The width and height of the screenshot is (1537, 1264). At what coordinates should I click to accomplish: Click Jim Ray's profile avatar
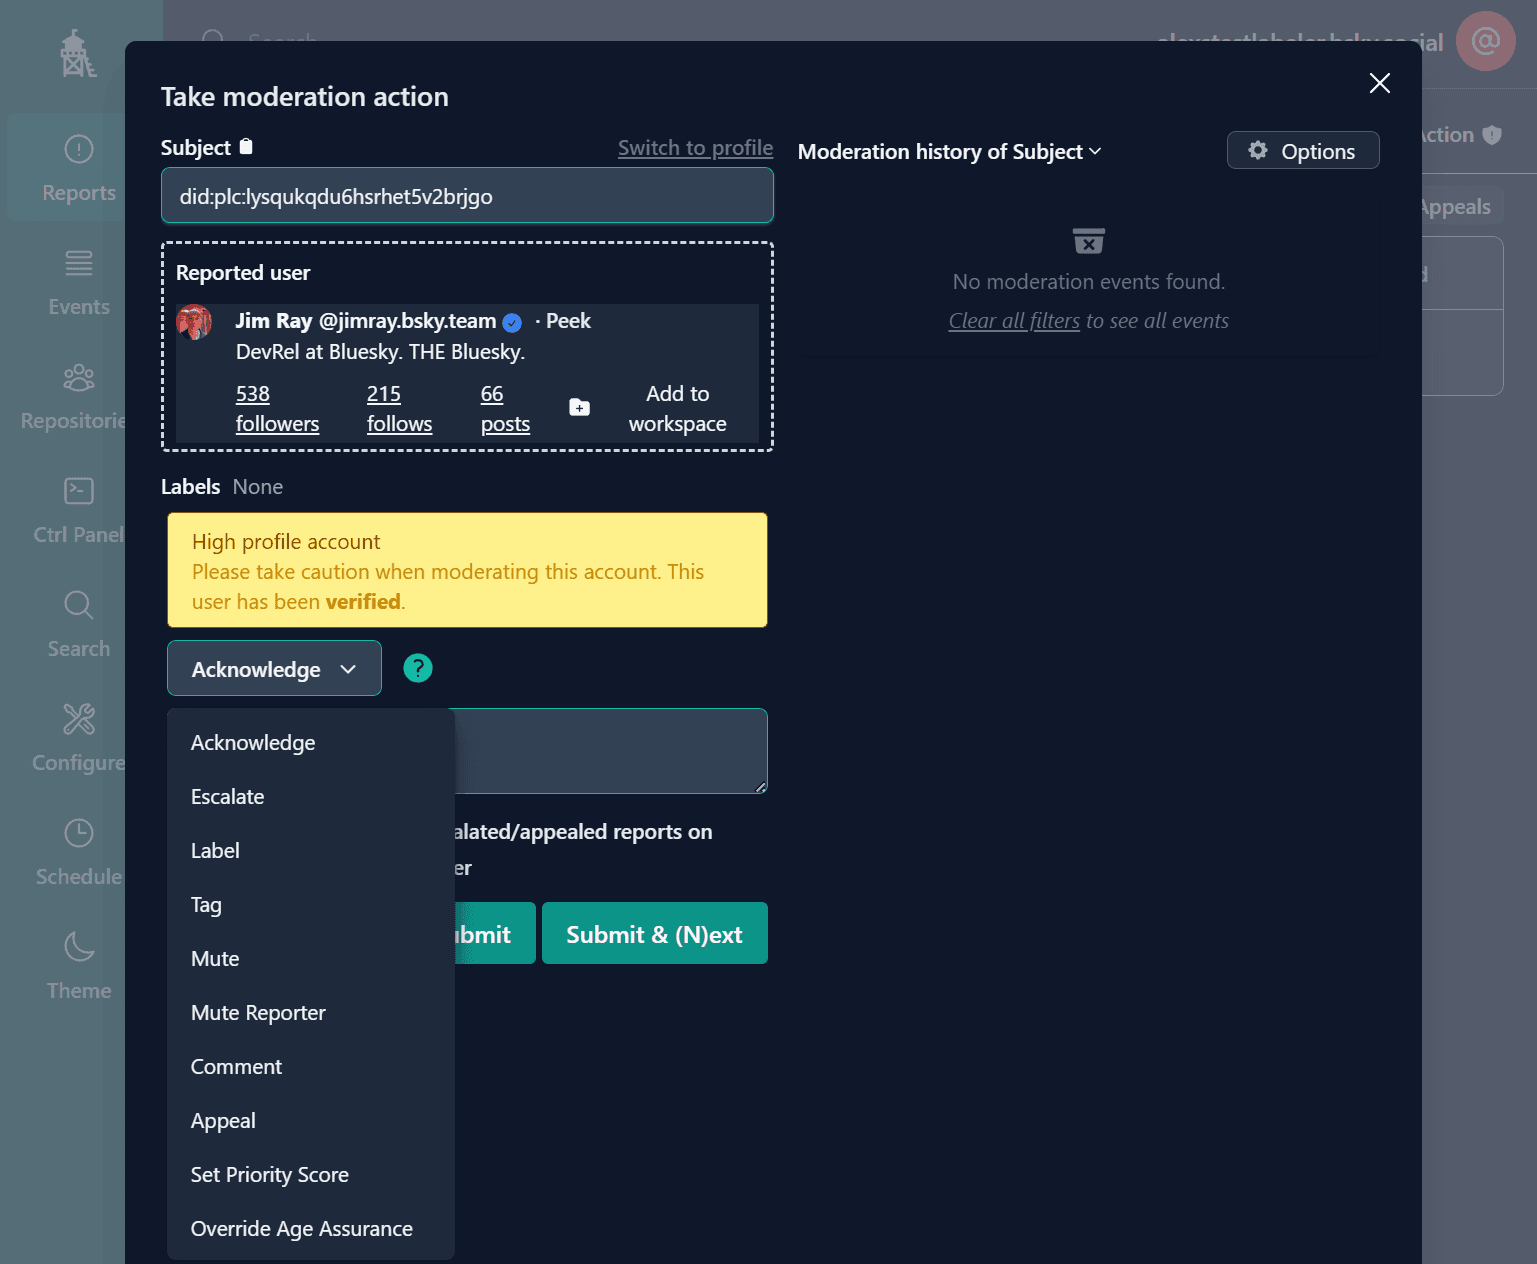pos(194,323)
